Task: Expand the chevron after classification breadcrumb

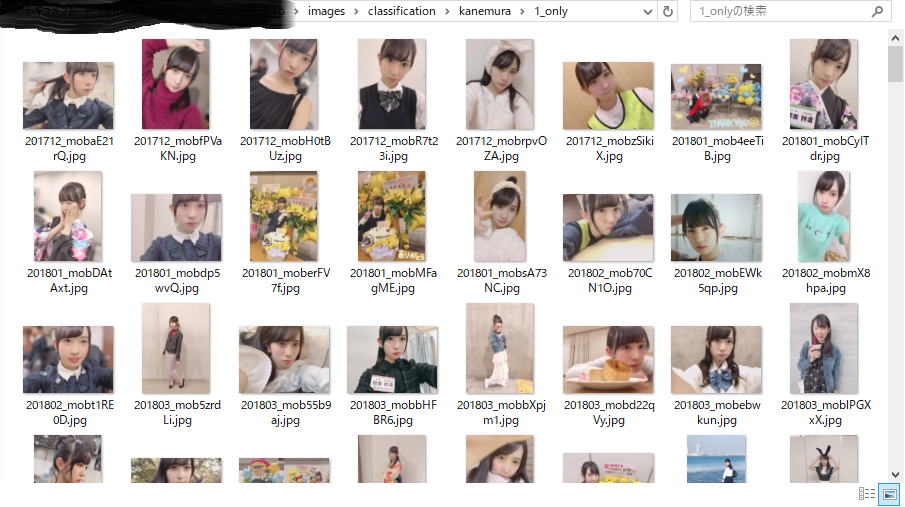Action: 447,12
